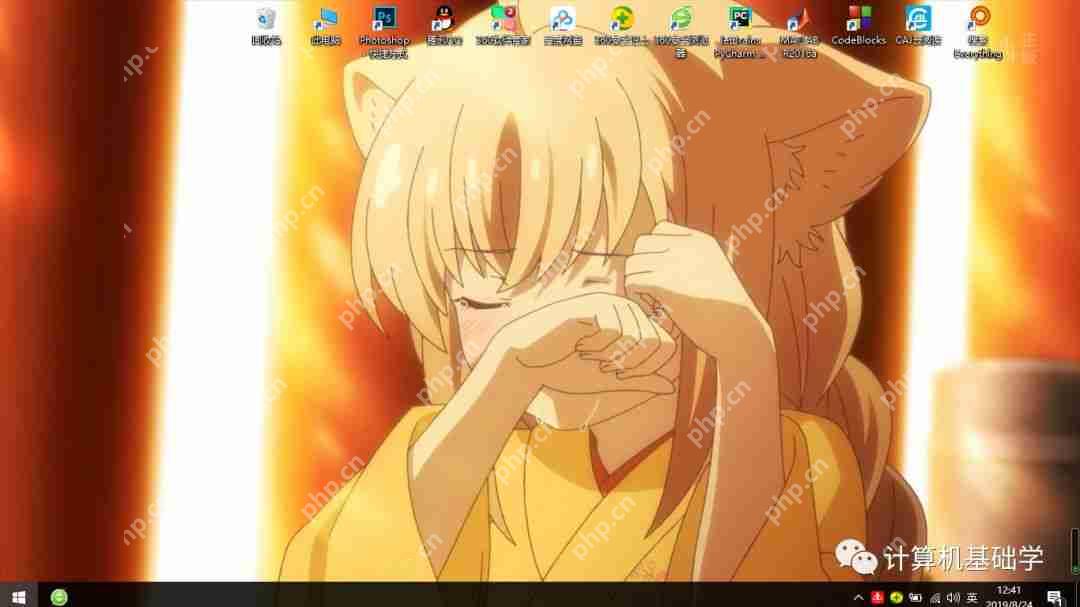Select the QQ penguin desktop icon
Image resolution: width=1080 pixels, height=607 pixels.
pos(444,20)
